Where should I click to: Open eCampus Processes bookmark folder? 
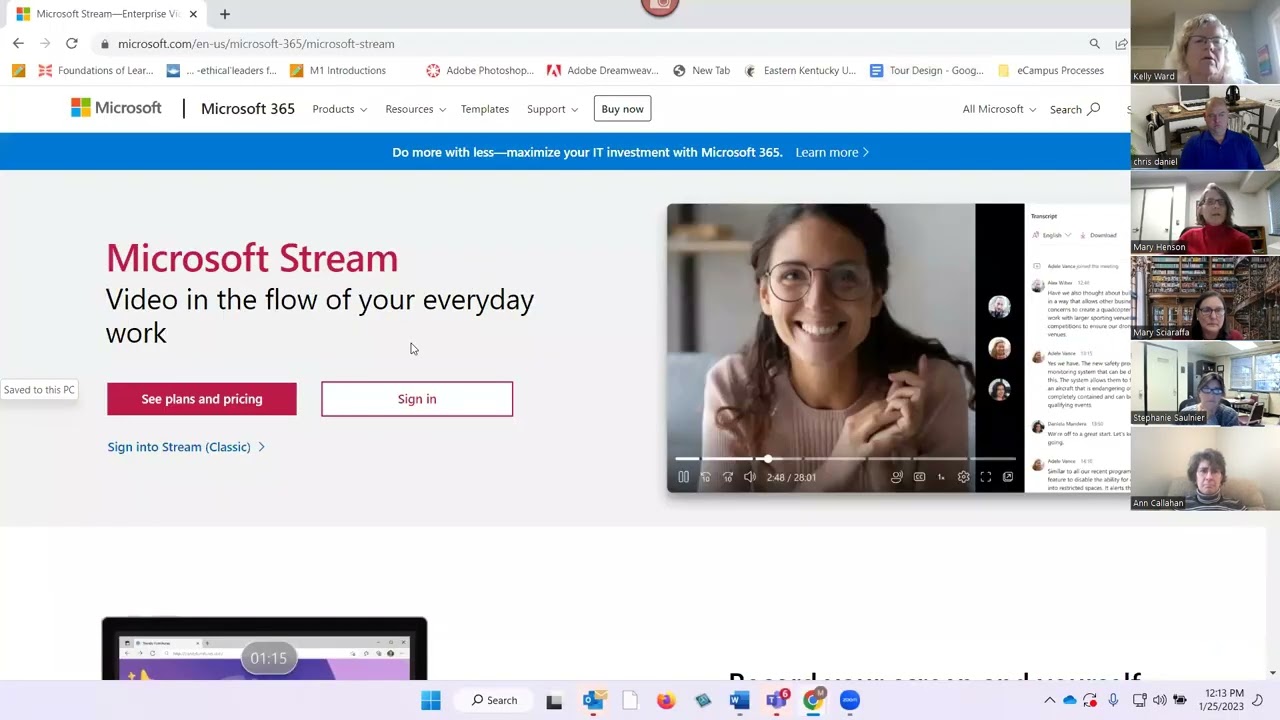coord(1050,71)
